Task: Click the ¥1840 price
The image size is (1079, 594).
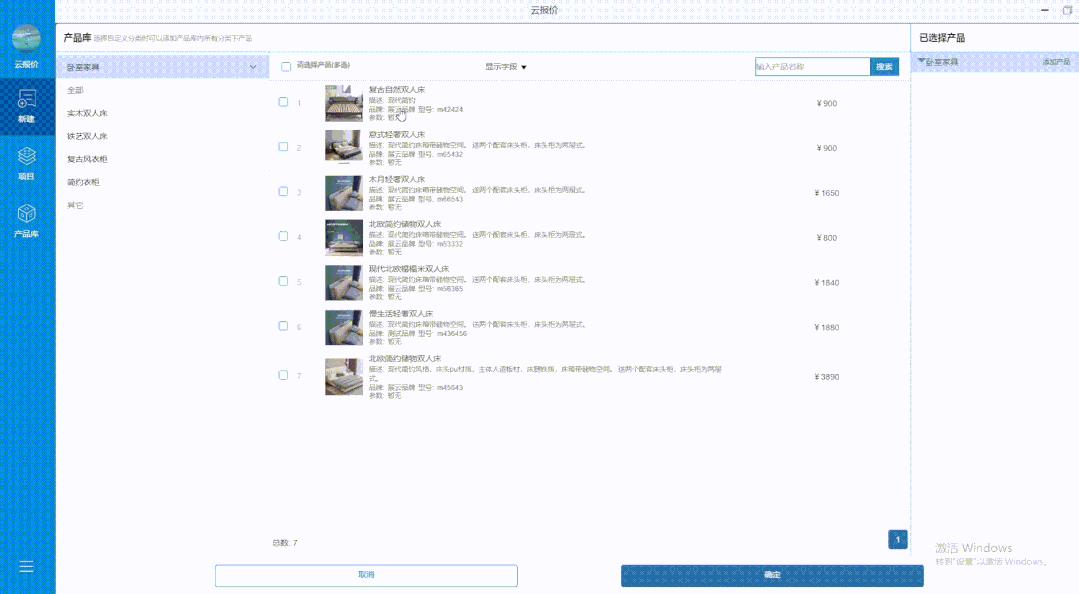Action: [826, 282]
